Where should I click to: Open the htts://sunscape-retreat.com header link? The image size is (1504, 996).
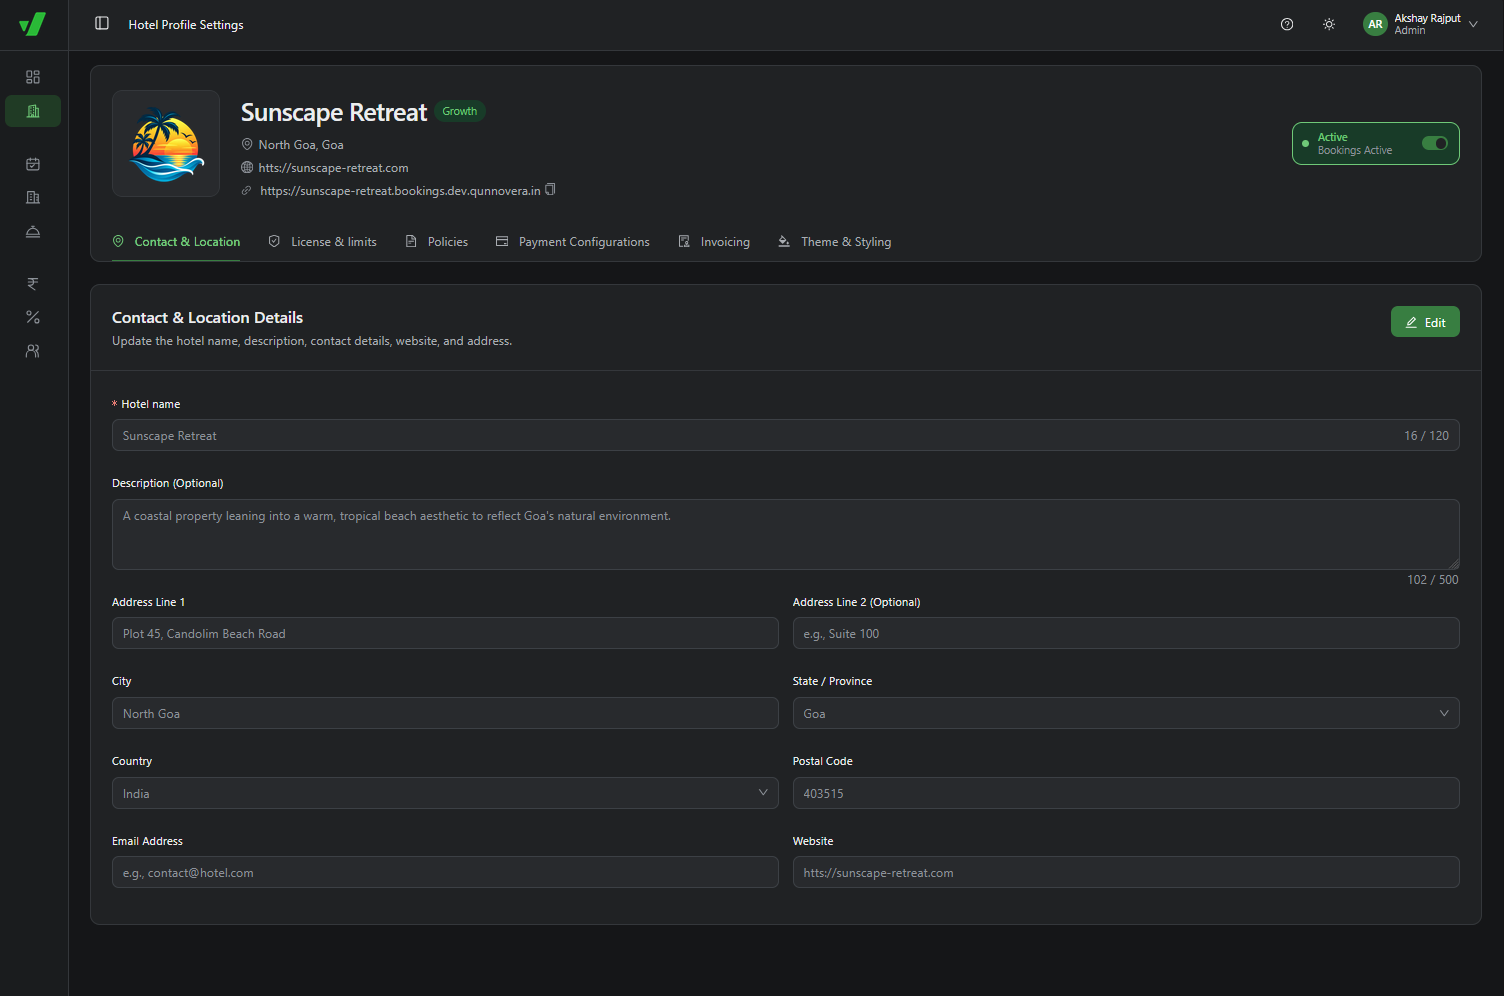point(333,168)
